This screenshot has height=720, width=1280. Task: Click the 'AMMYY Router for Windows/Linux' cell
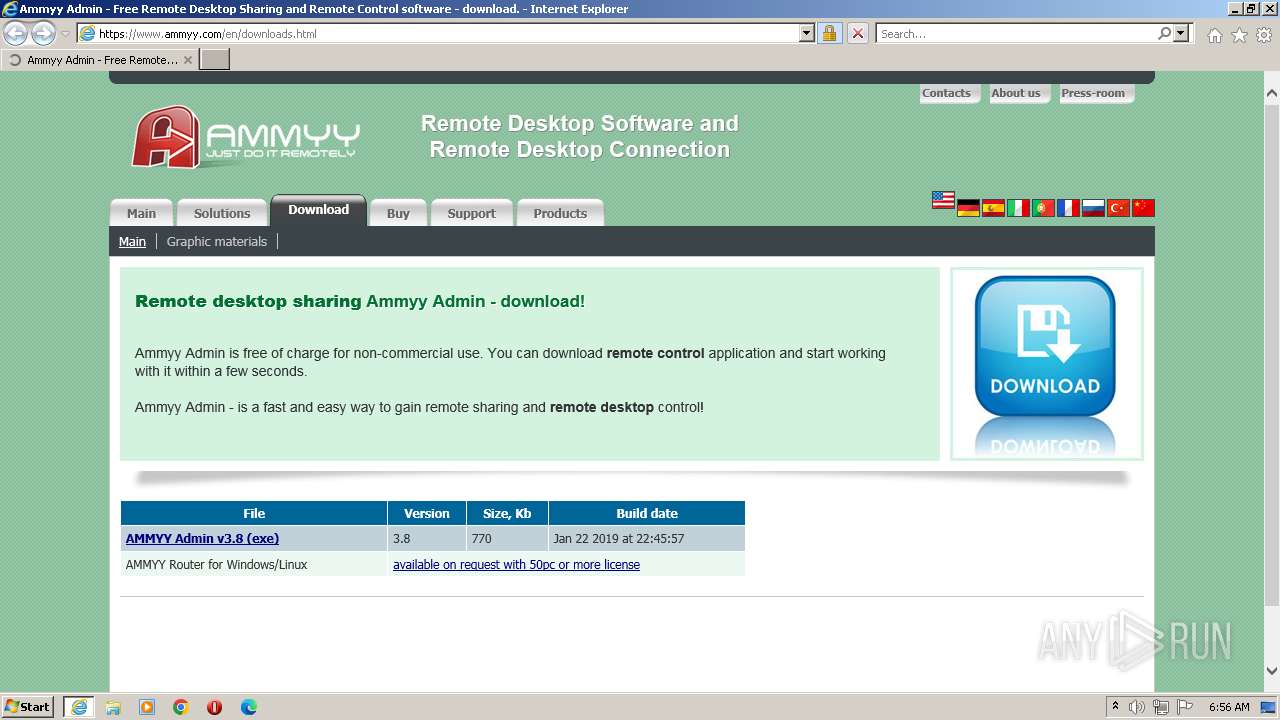coord(254,564)
